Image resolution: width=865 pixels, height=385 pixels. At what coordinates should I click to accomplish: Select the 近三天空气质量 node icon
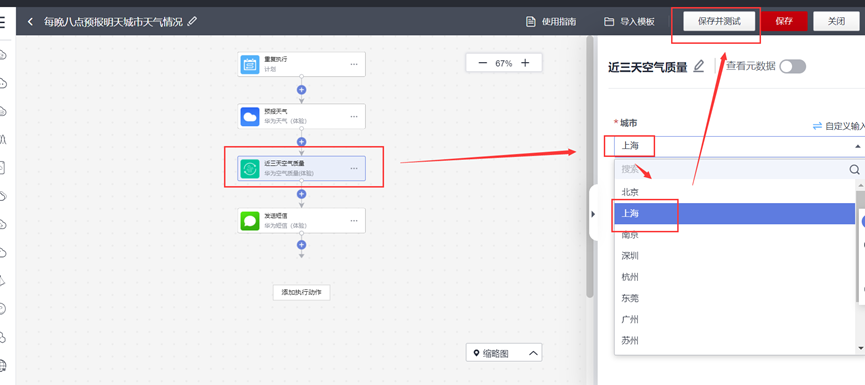[x=250, y=168]
